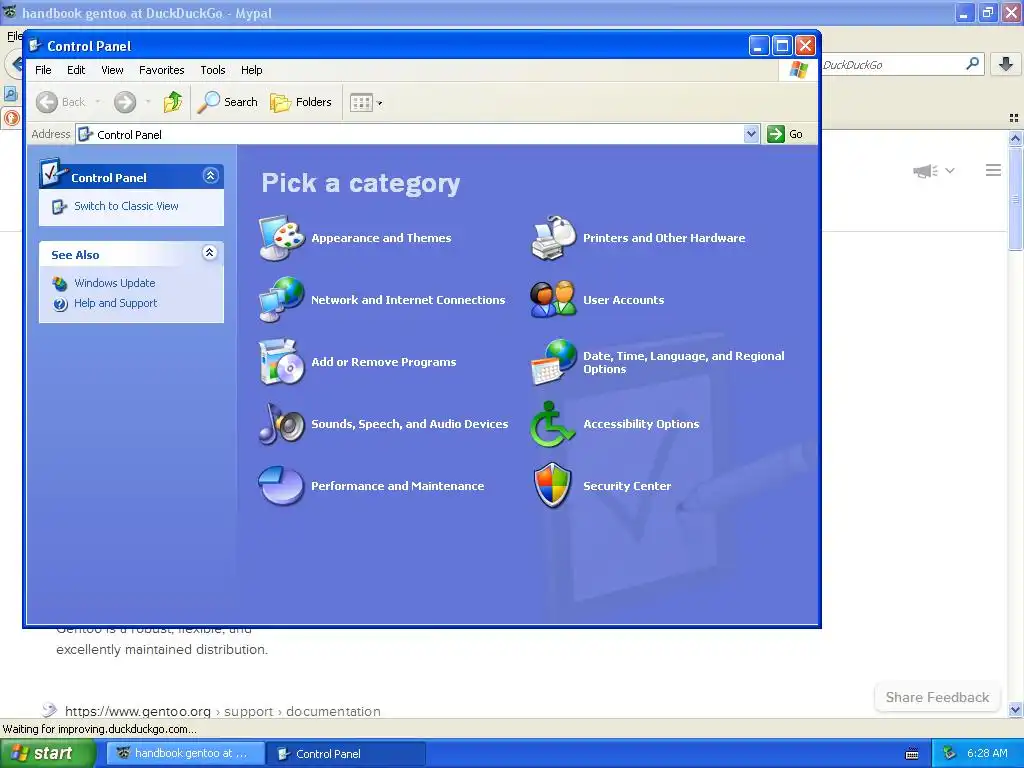Click the Mypal page scrollbar down arrow

click(1015, 710)
